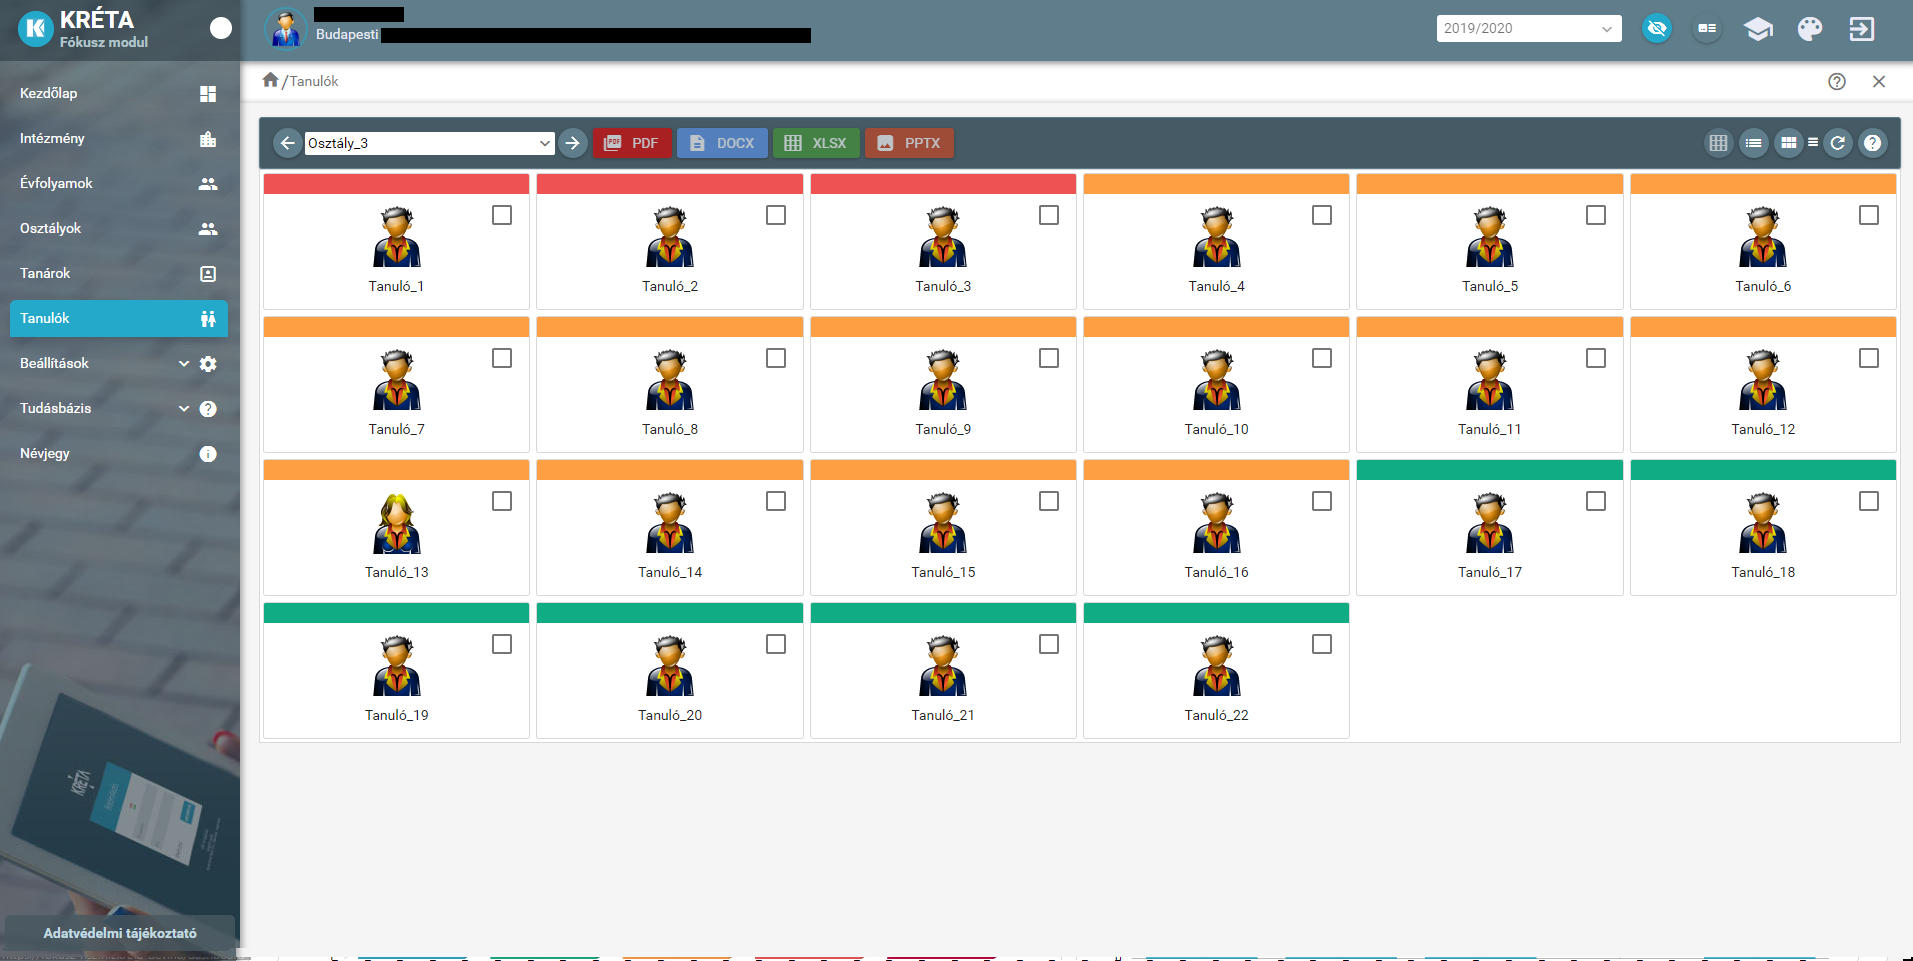Open toolbar help question icon
The height and width of the screenshot is (961, 1913).
pos(1873,143)
